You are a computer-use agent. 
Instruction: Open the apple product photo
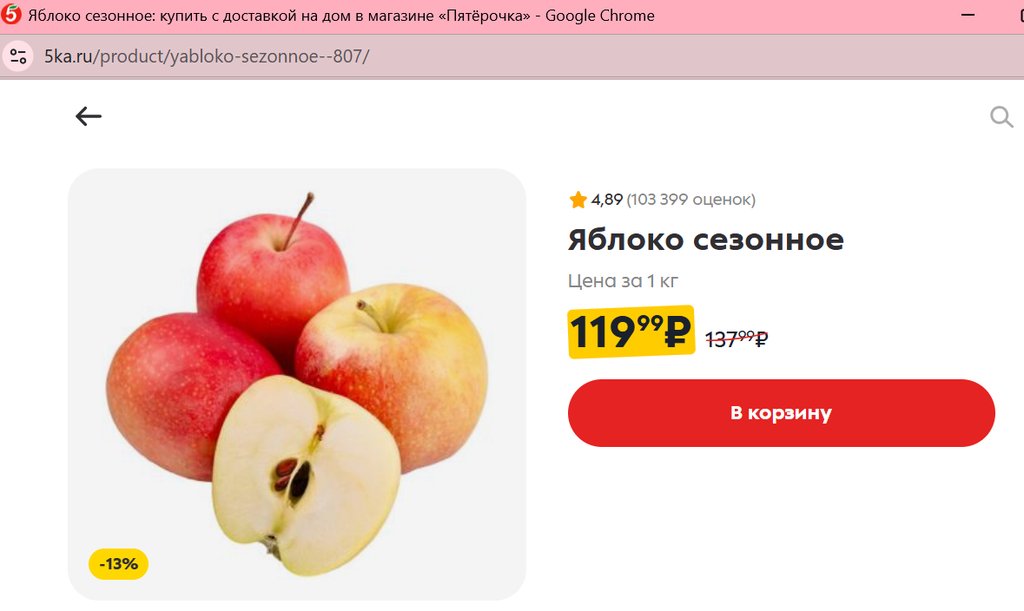coord(297,384)
